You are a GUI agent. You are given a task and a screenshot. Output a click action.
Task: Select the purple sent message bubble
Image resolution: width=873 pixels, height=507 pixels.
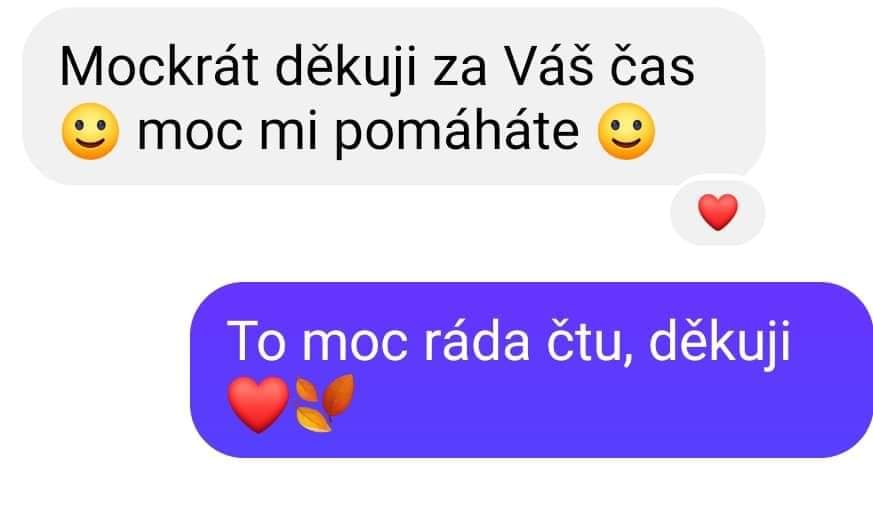tap(531, 370)
